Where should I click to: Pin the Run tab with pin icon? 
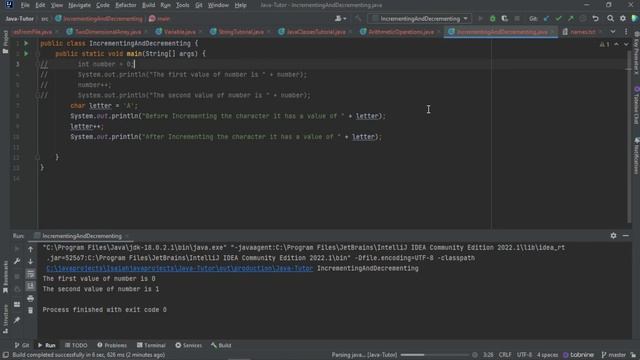[x=17, y=320]
